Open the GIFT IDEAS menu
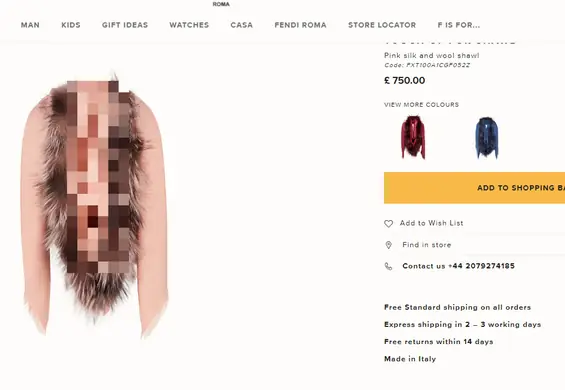The image size is (565, 390). tap(125, 25)
